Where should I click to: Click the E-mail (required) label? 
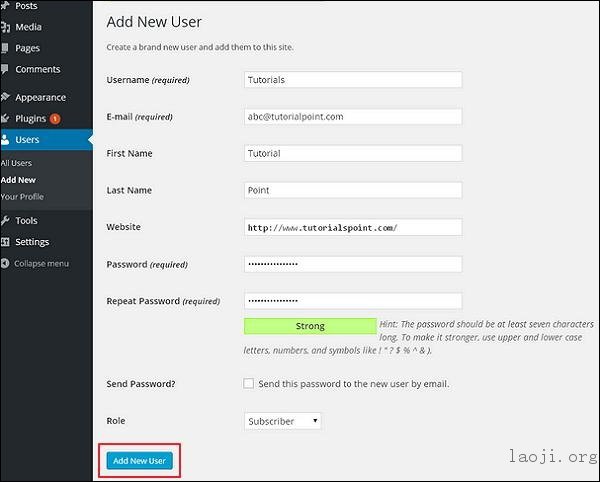tap(140, 117)
